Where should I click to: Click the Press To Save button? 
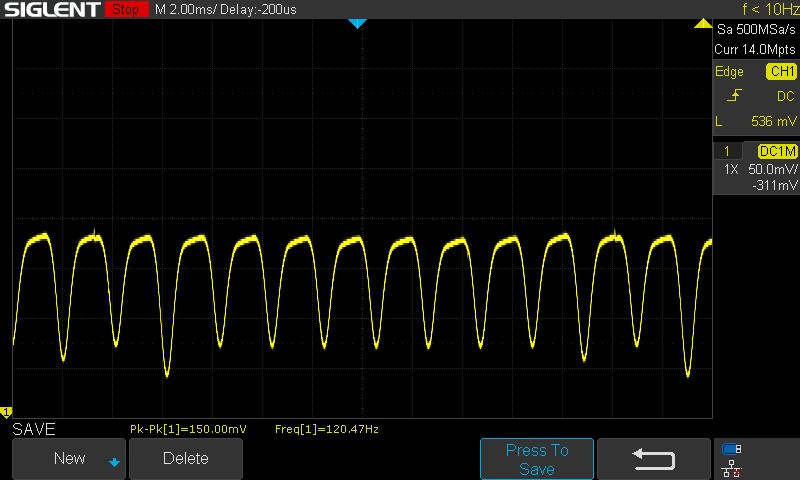pos(537,459)
